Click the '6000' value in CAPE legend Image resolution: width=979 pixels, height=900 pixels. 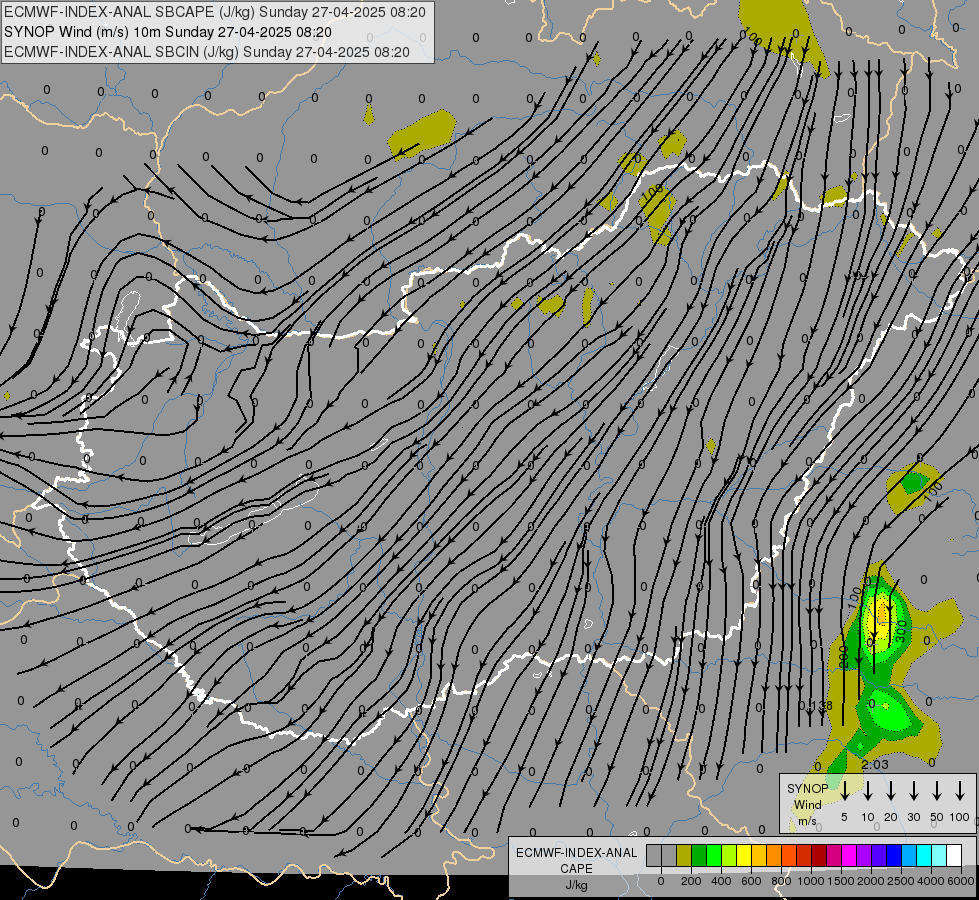pos(960,881)
